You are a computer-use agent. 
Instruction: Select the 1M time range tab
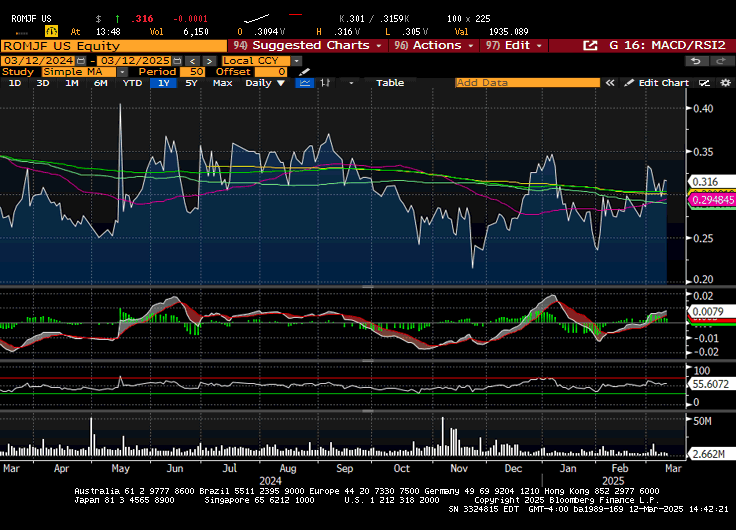pyautogui.click(x=71, y=83)
